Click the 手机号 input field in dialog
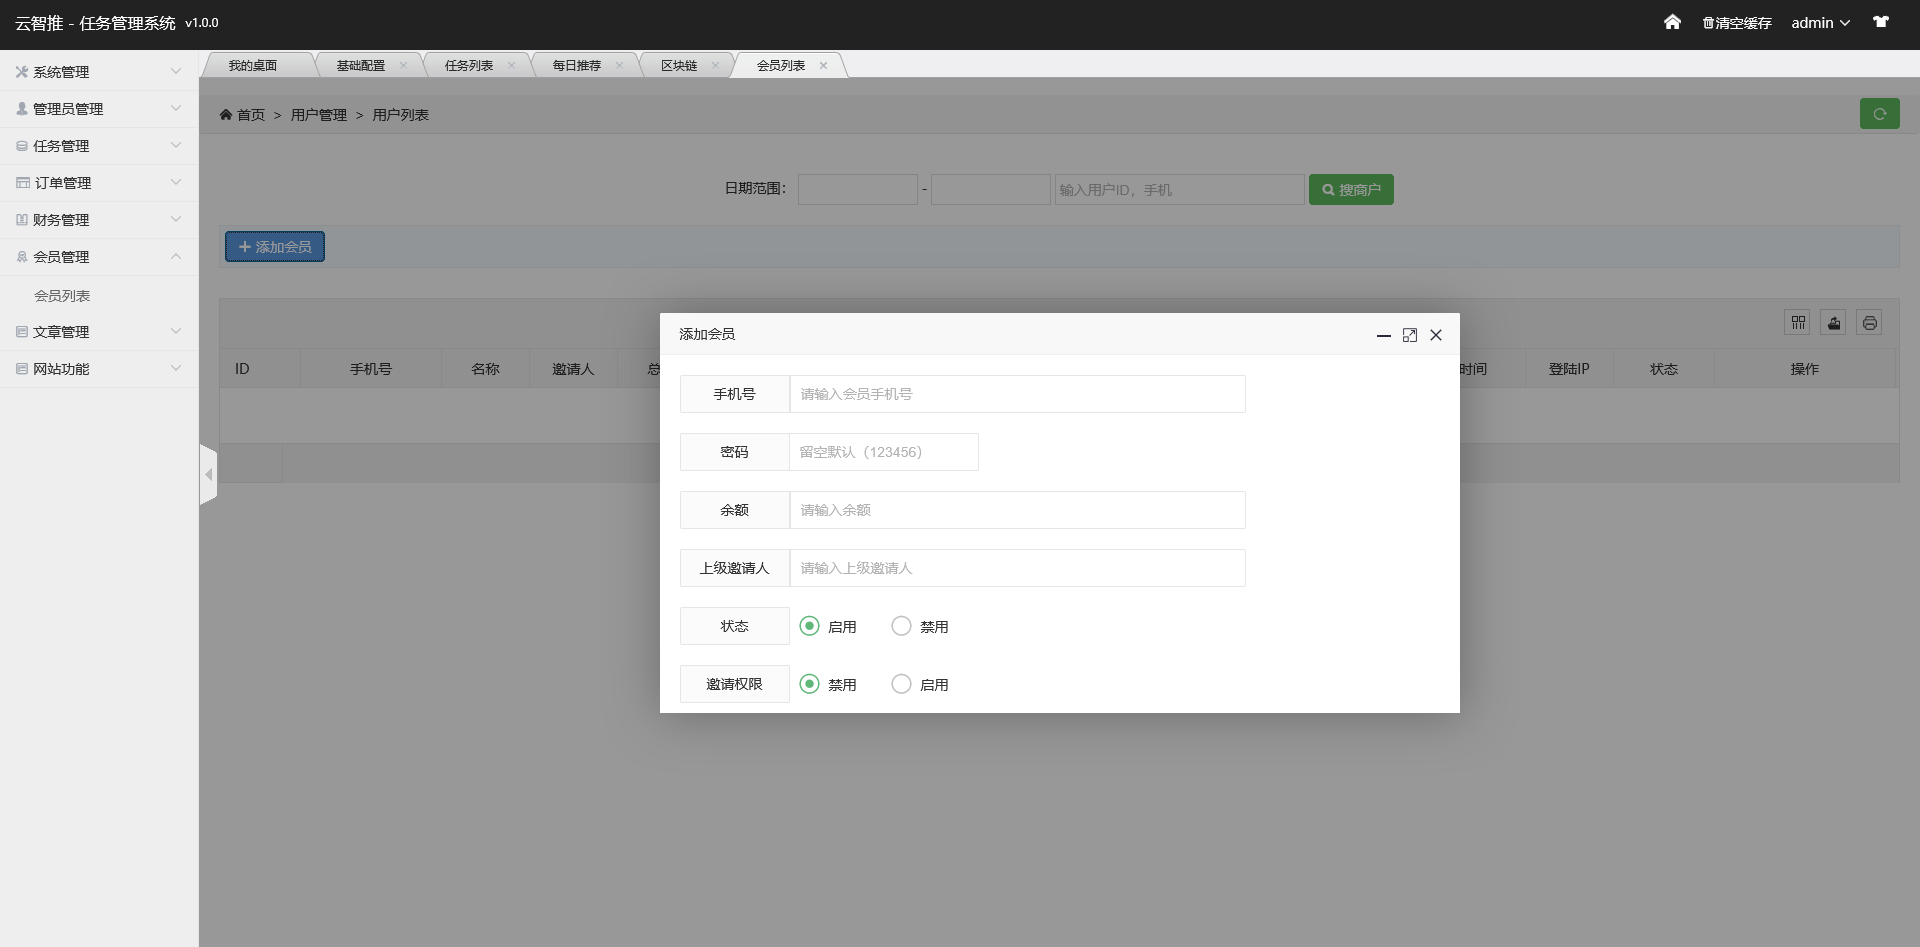The image size is (1920, 947). [x=1017, y=394]
